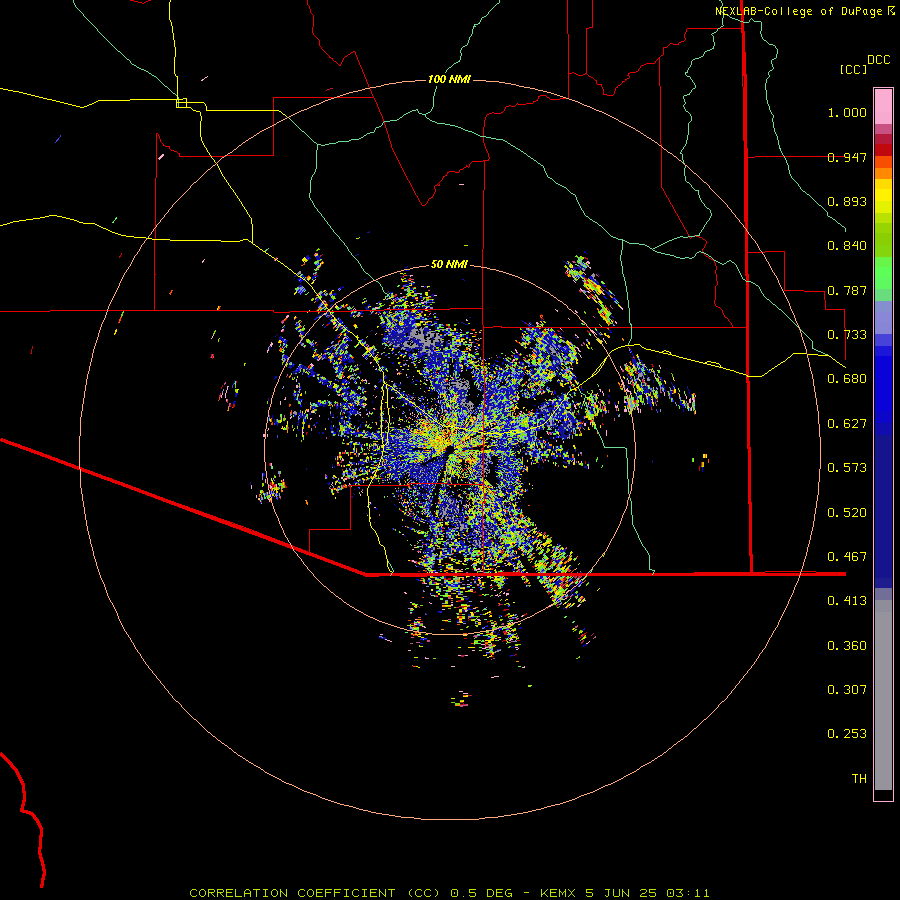Image resolution: width=900 pixels, height=900 pixels.
Task: Pick the red swatch in the color bar
Action: [883, 150]
